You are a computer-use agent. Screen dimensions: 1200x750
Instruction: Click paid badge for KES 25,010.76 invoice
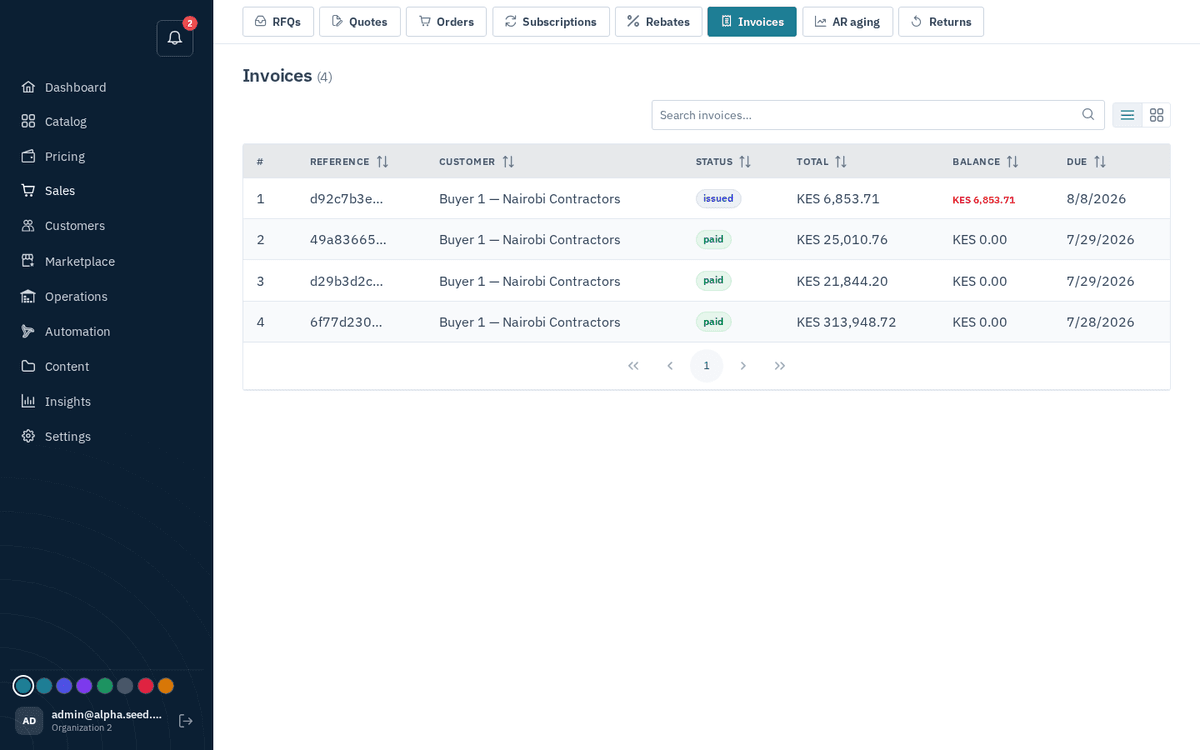click(713, 240)
